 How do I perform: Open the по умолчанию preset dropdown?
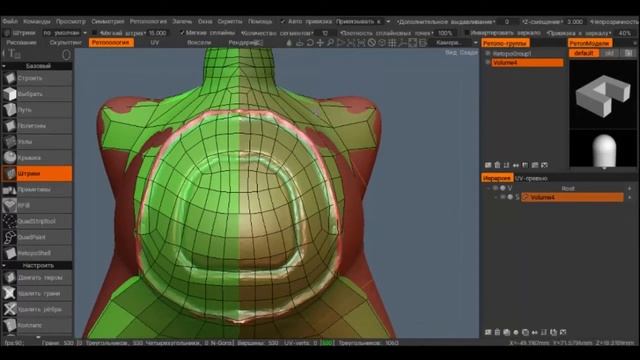[64, 33]
